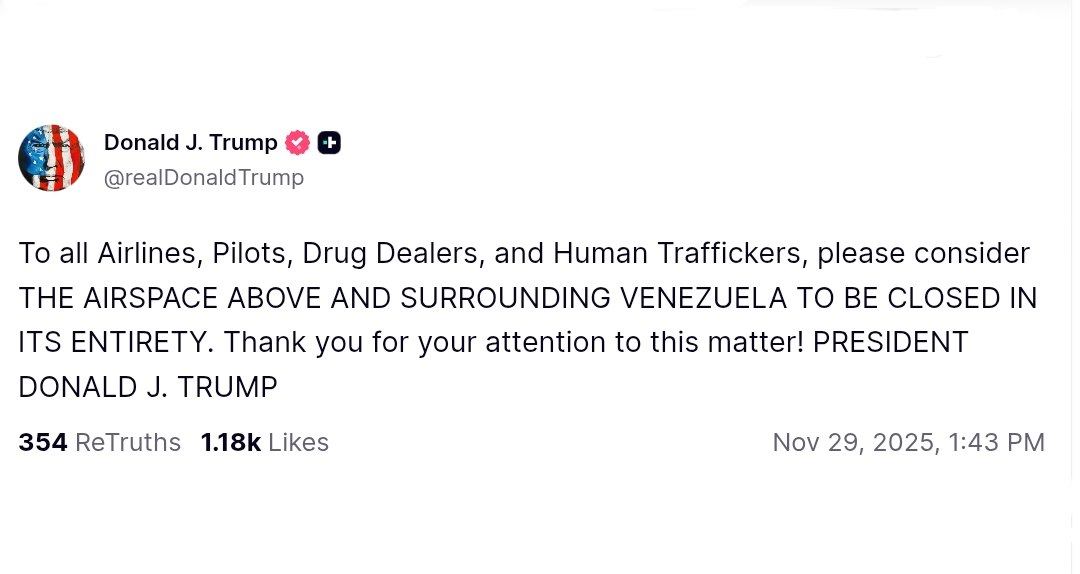Image resolution: width=1080 pixels, height=574 pixels.
Task: Click Donald J. Trump's flag profile avatar
Action: (x=51, y=158)
